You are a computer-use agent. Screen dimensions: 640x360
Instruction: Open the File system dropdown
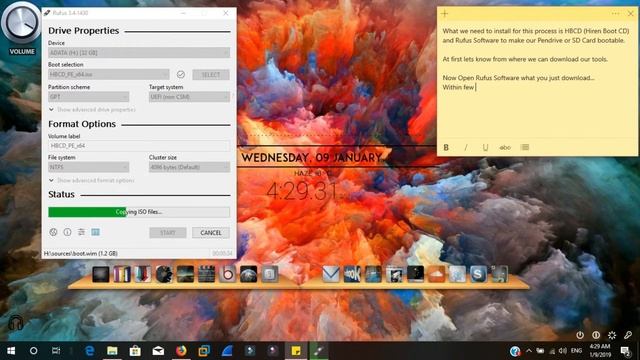[x=89, y=167]
